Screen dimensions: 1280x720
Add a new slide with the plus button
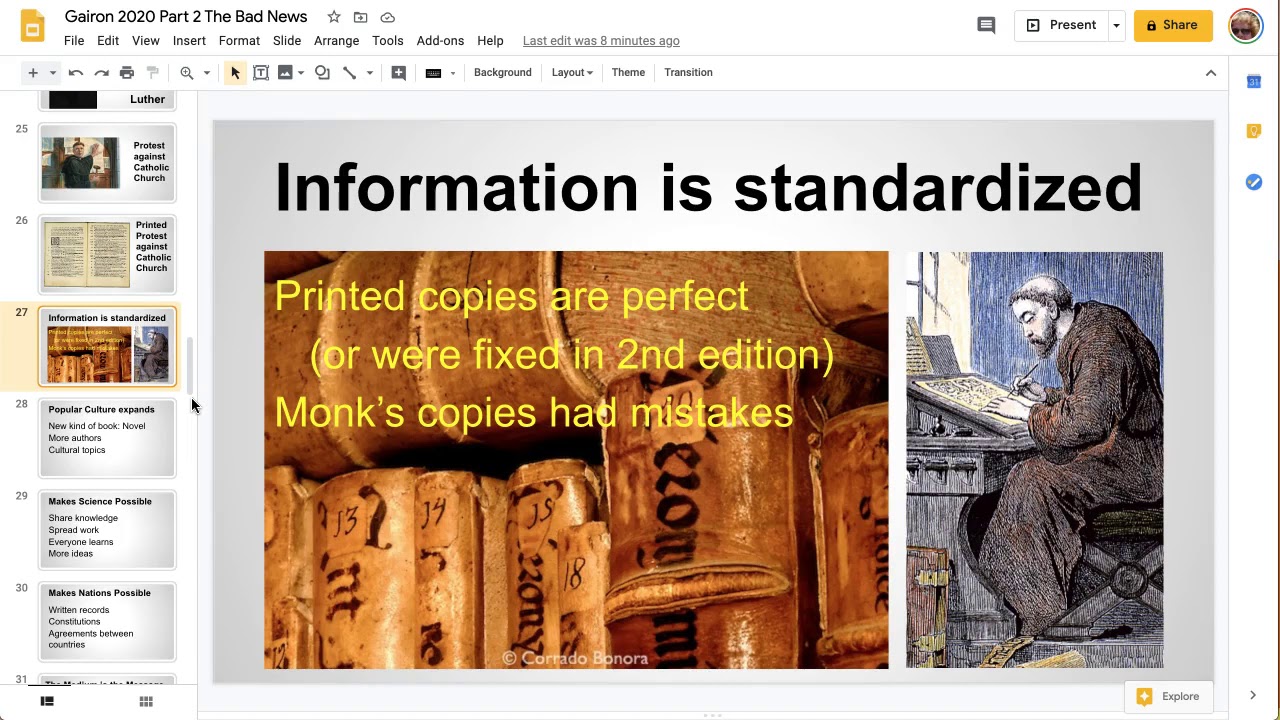click(33, 72)
